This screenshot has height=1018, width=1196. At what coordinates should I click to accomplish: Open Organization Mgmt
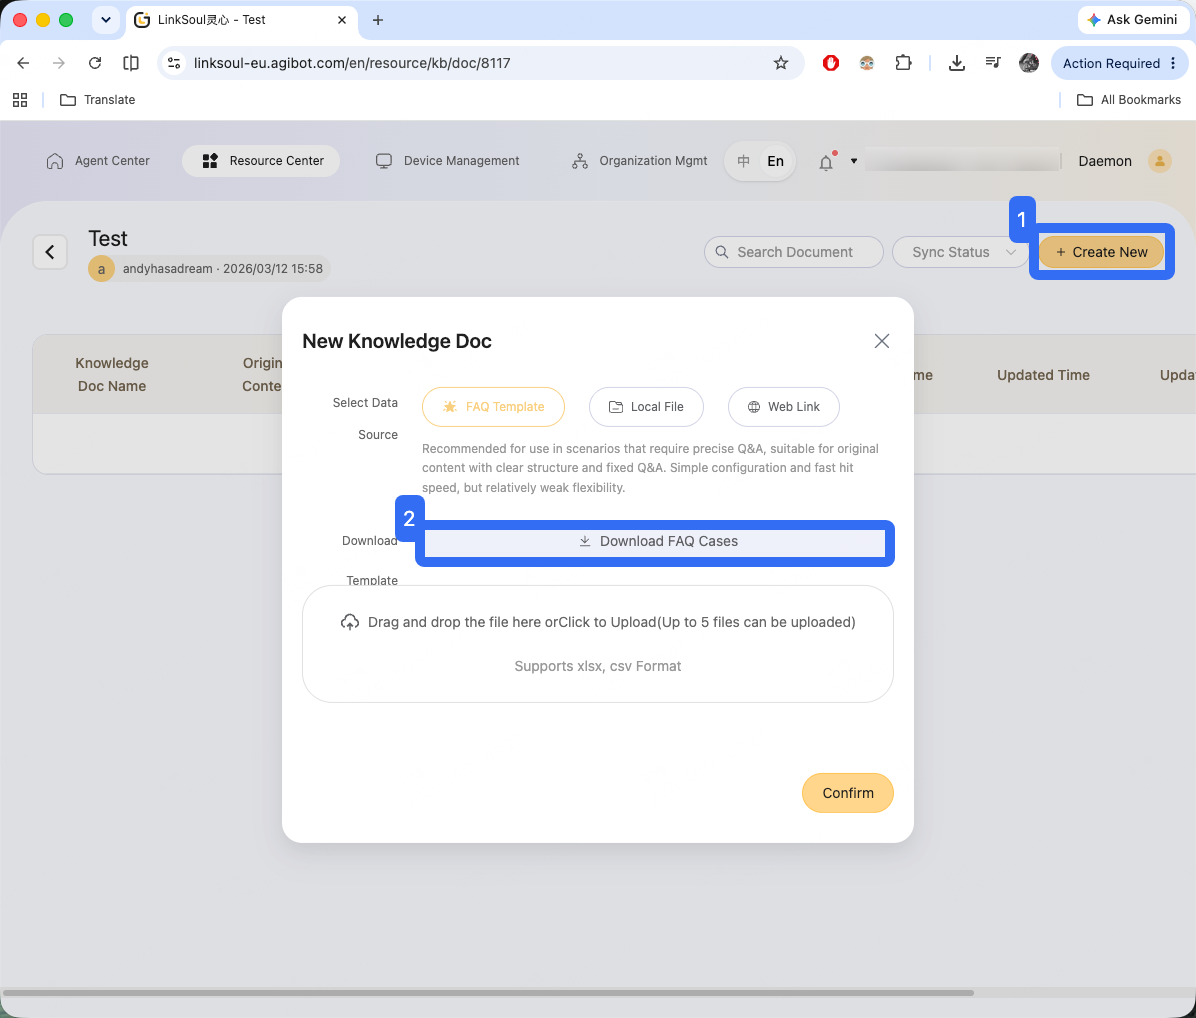[640, 161]
